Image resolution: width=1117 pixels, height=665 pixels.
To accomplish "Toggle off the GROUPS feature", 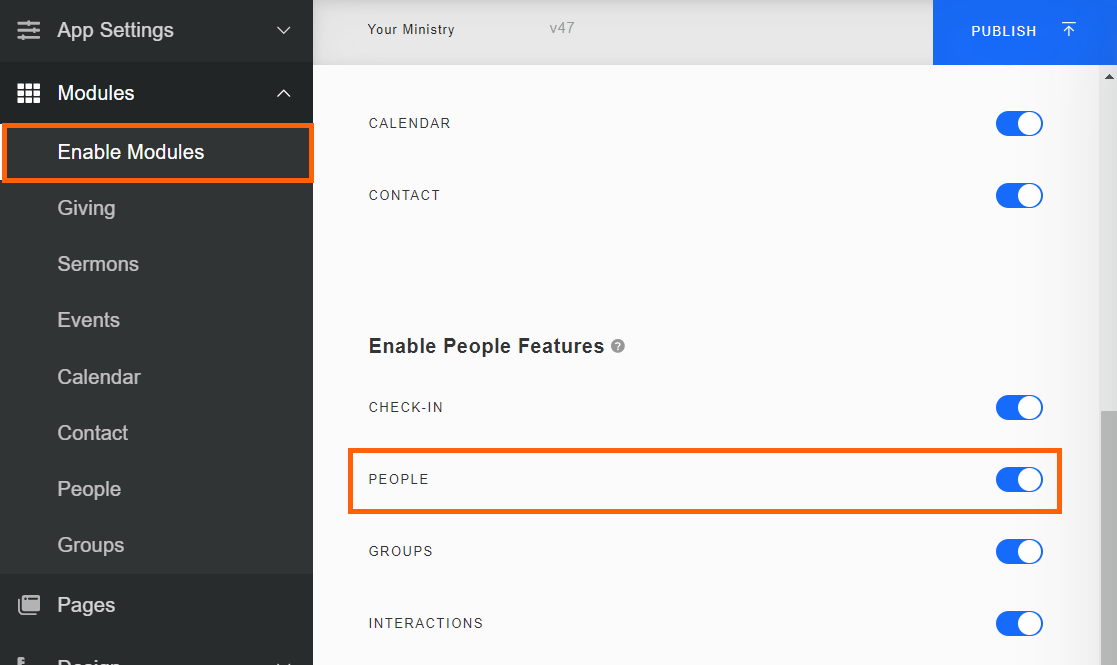I will tap(1019, 551).
